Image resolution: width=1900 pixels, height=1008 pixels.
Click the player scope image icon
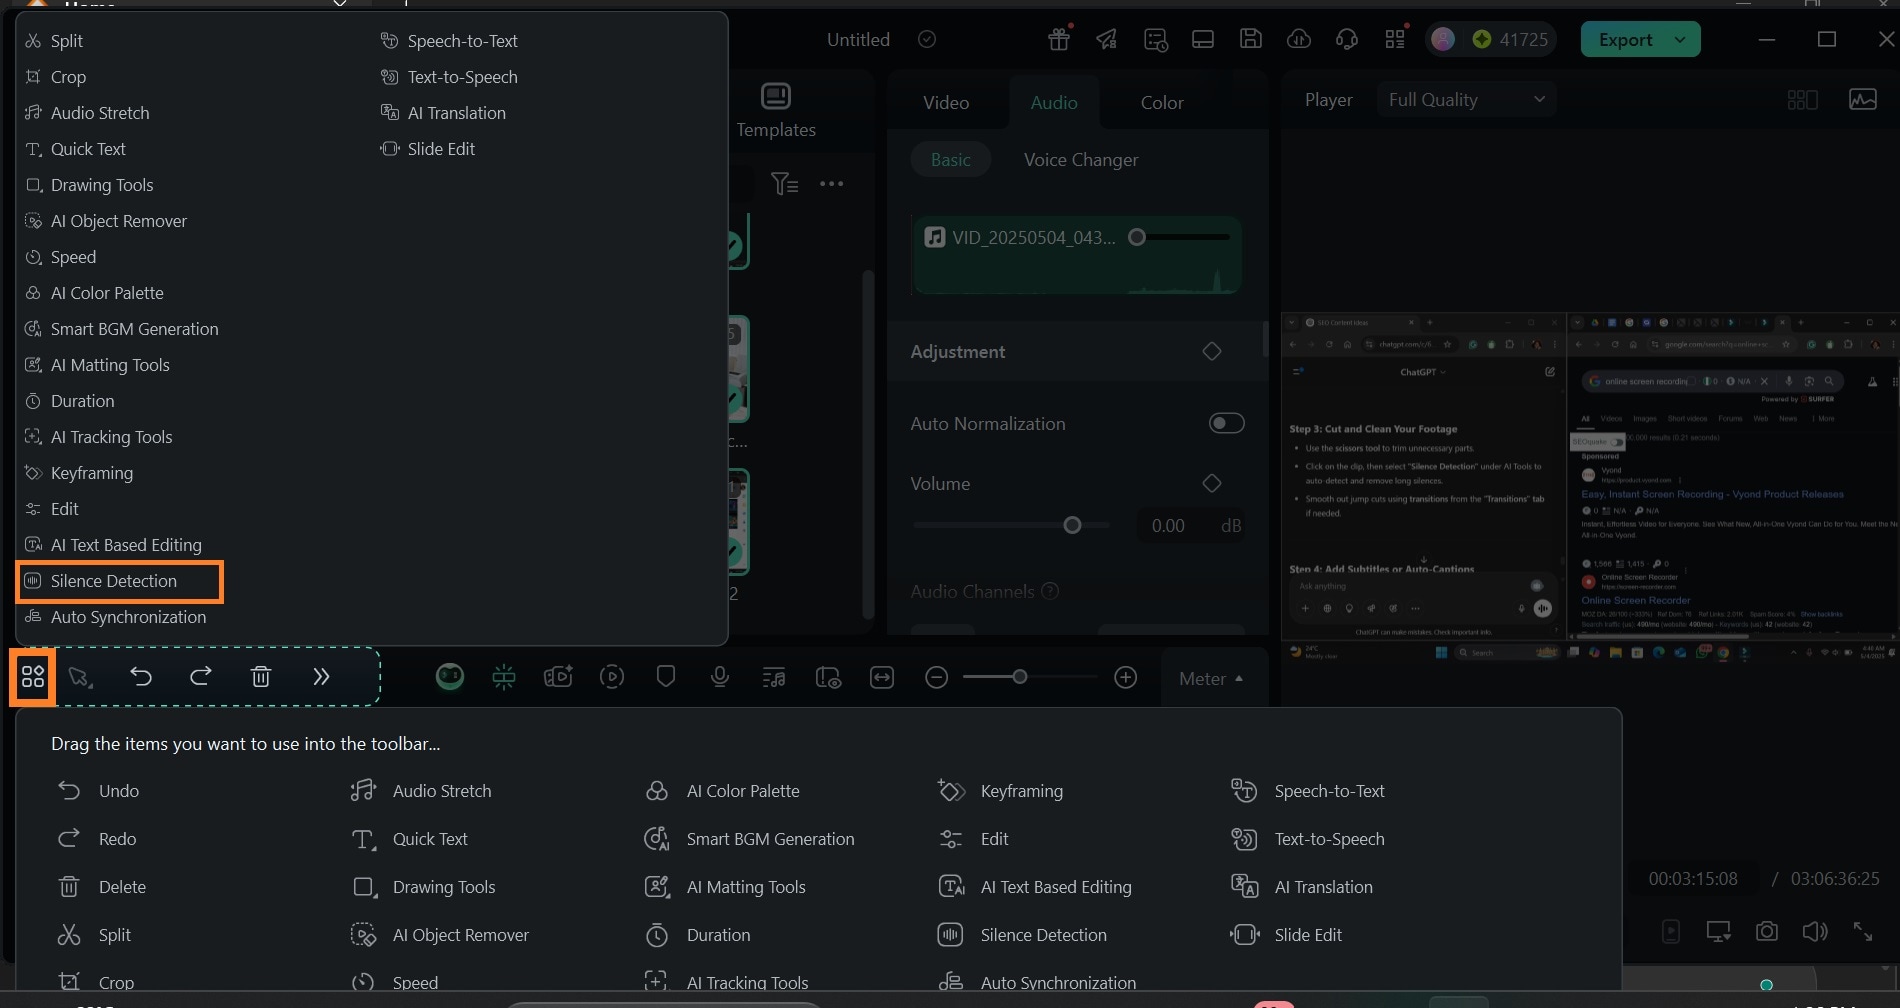click(1863, 99)
